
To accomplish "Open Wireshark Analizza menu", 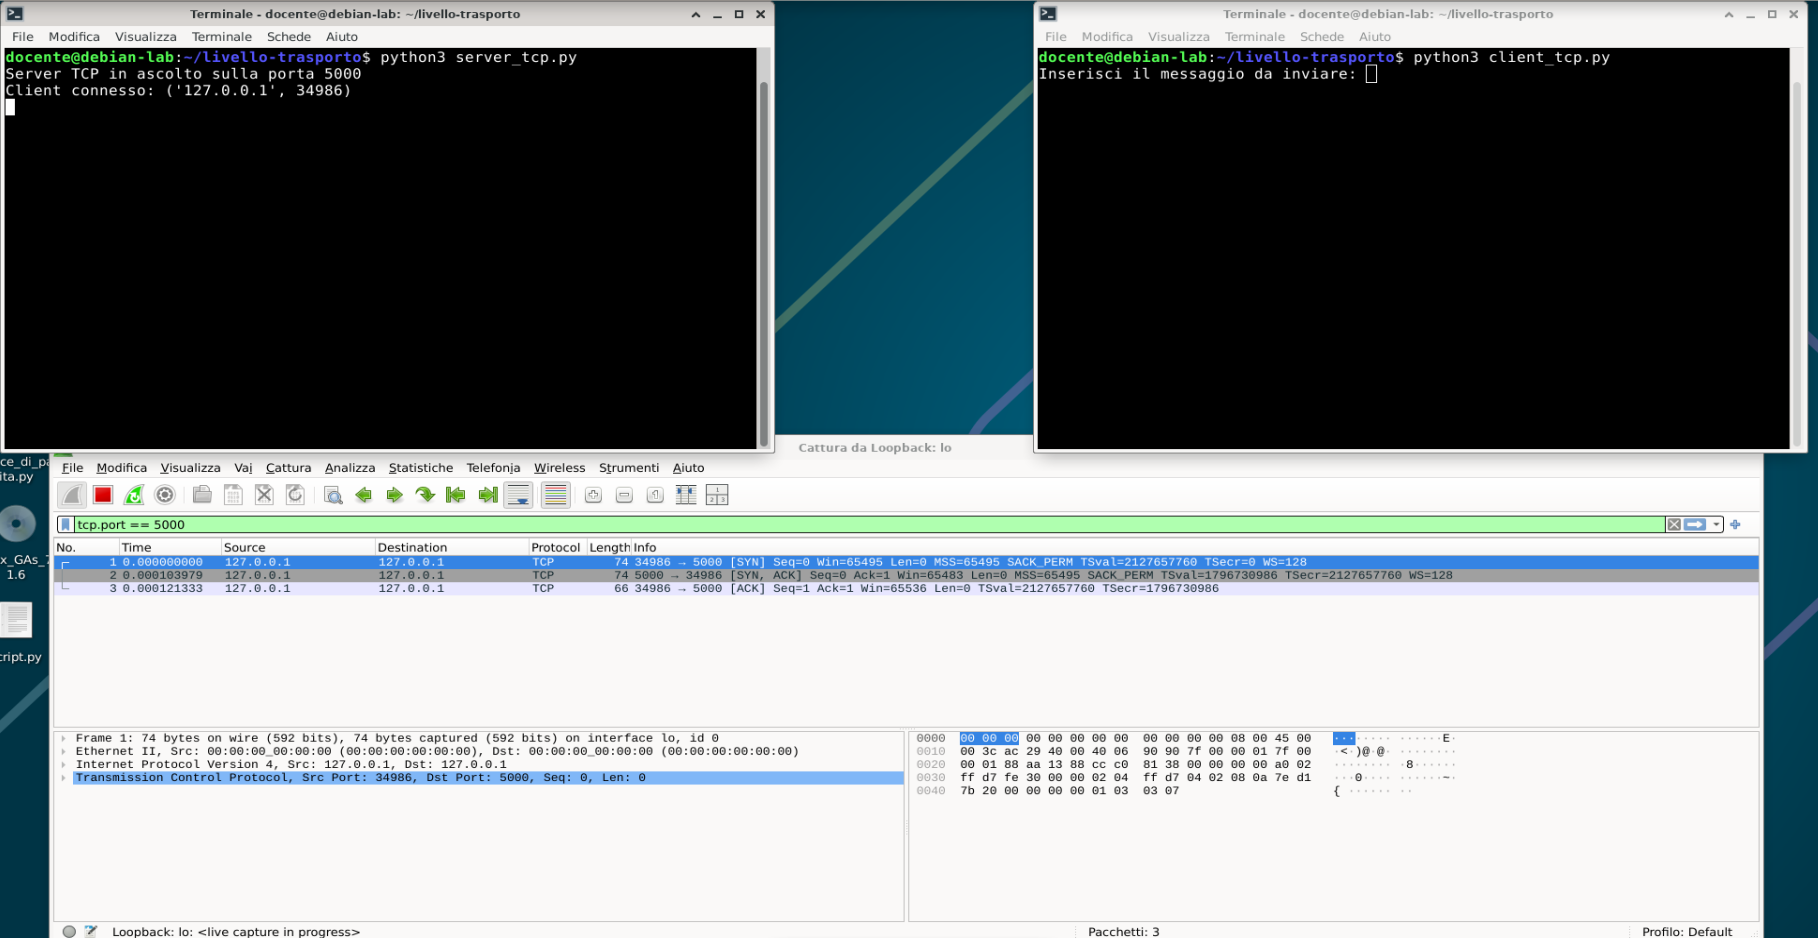I will [x=350, y=468].
